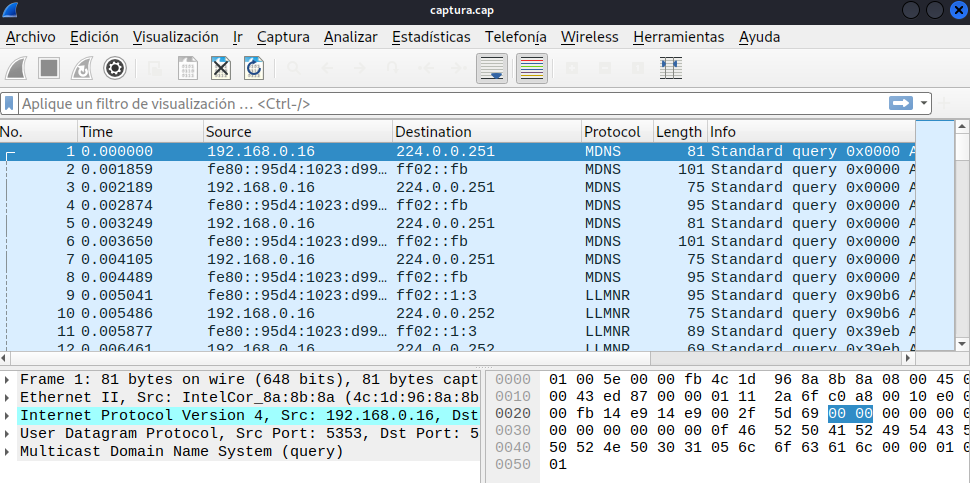Screen dimensions: 970x483
Task: Open the Archivo menu
Action: (31, 37)
